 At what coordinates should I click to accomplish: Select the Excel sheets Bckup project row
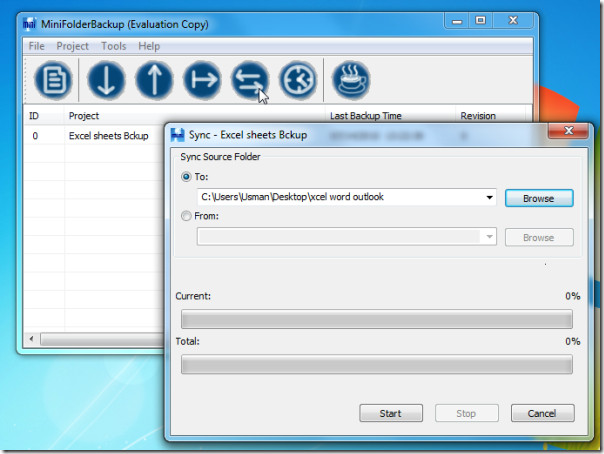pos(109,136)
